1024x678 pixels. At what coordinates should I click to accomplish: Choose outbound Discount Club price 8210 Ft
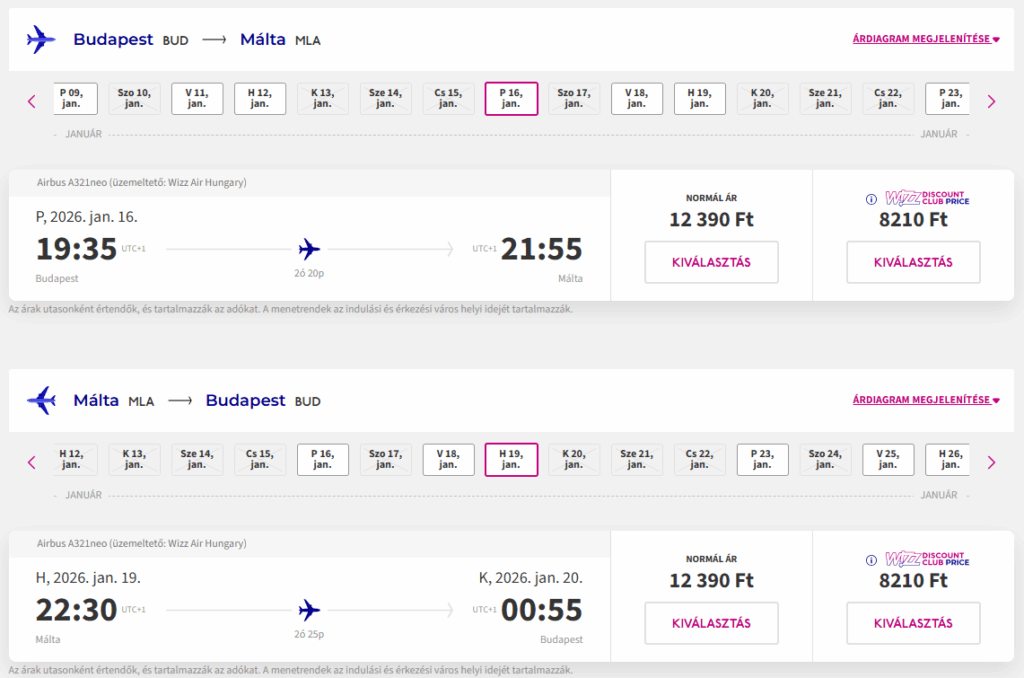[913, 262]
